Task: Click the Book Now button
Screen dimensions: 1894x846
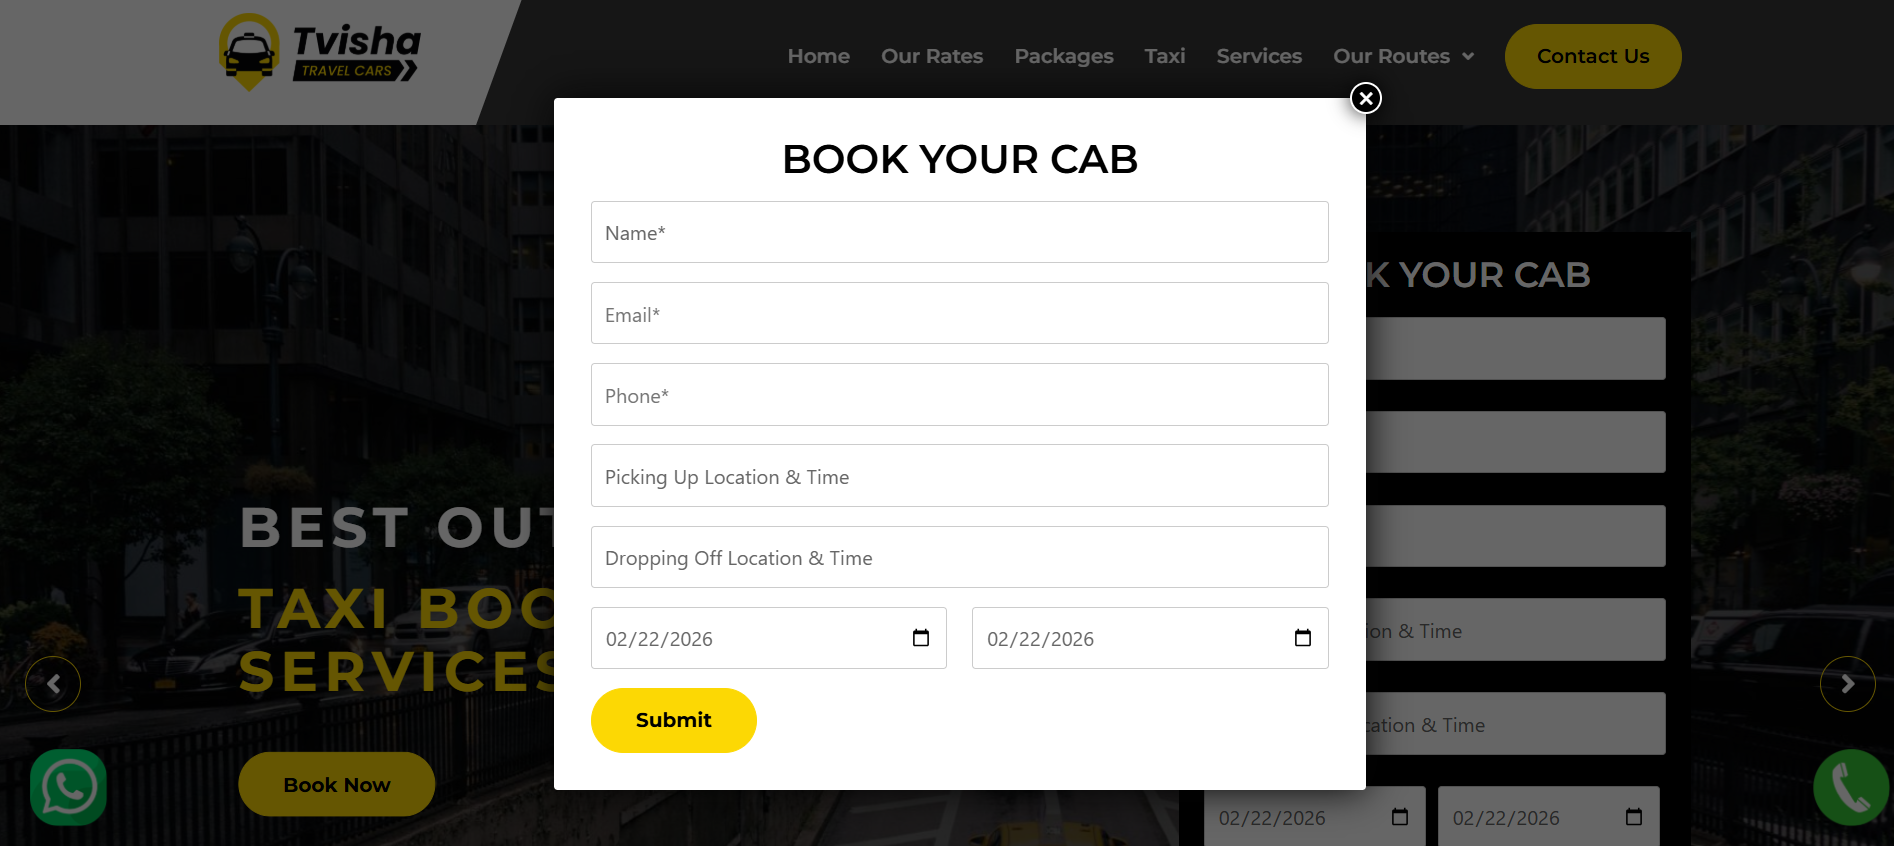Action: 336,785
